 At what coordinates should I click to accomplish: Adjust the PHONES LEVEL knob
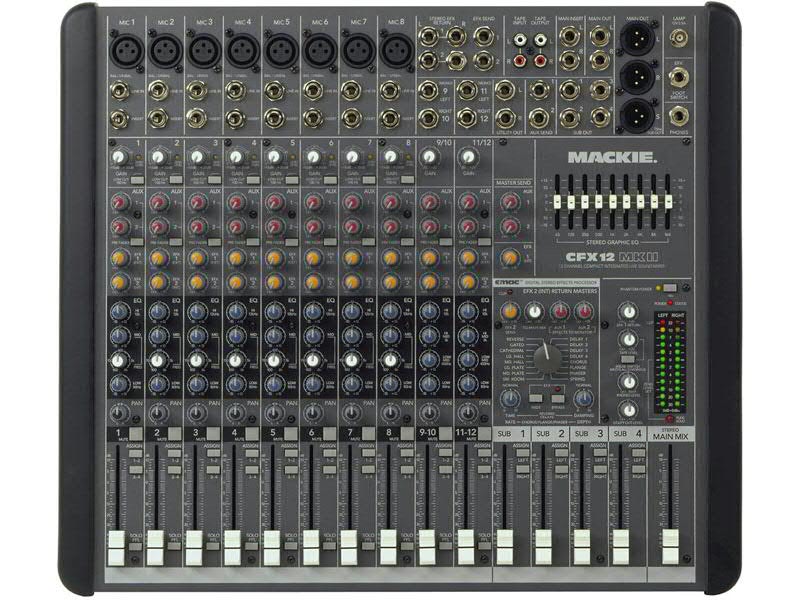coord(628,383)
